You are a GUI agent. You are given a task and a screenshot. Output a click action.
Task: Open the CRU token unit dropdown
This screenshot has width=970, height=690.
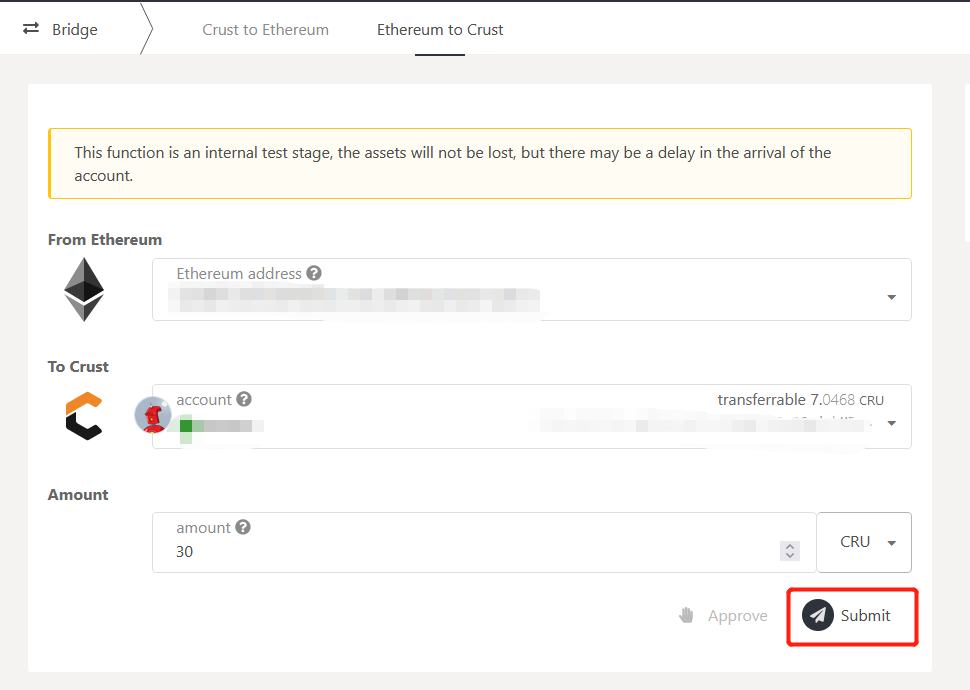pyautogui.click(x=864, y=542)
